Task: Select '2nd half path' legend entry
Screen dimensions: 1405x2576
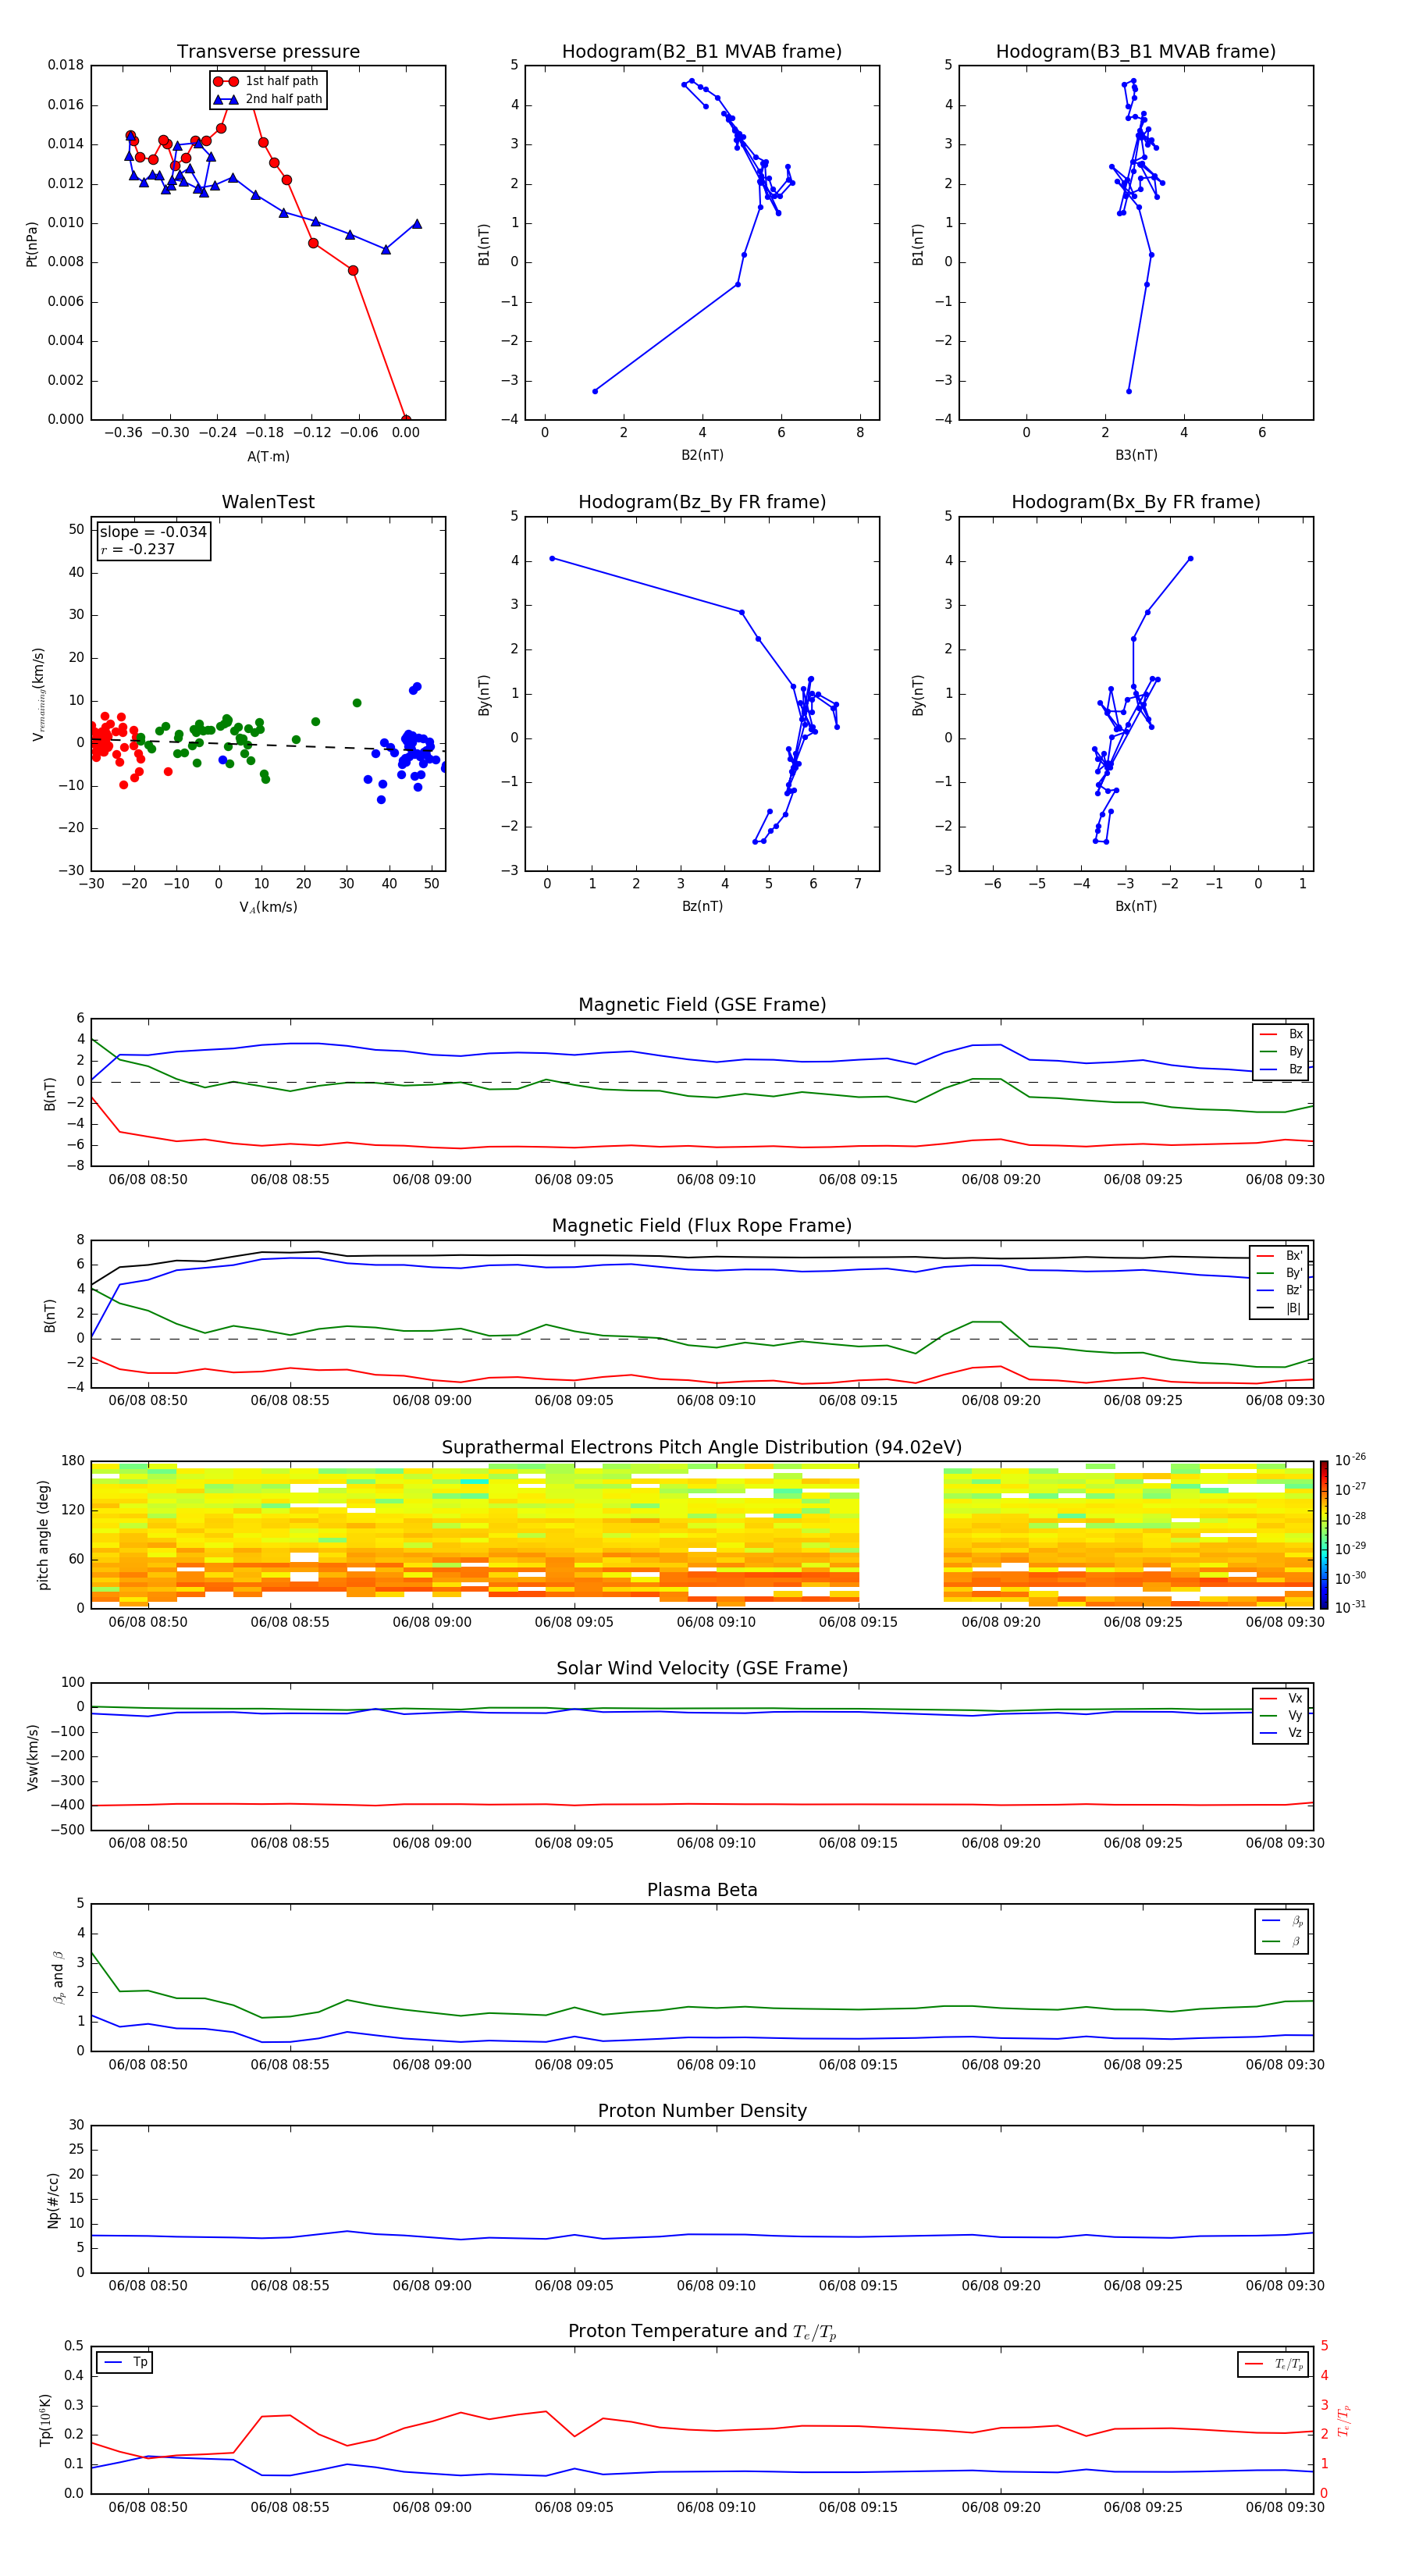Action: pos(269,99)
